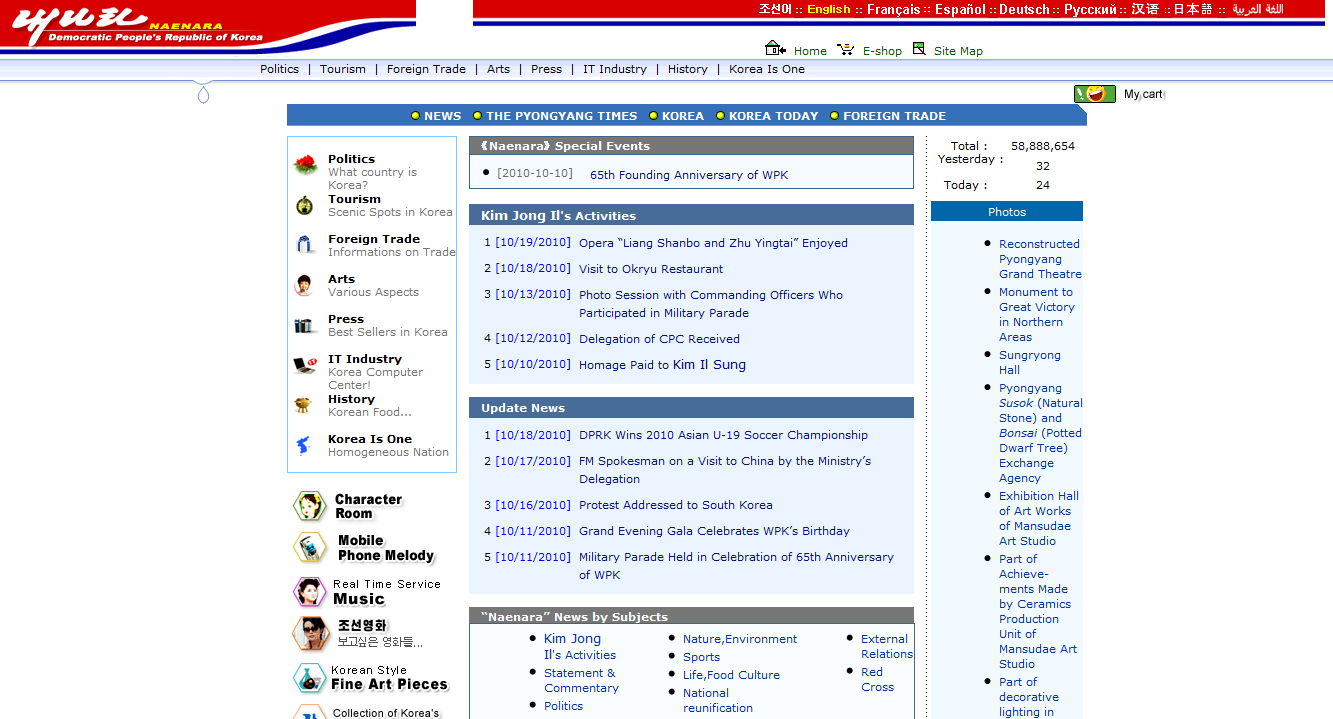1333x719 pixels.
Task: Switch language to Français
Action: pos(893,9)
